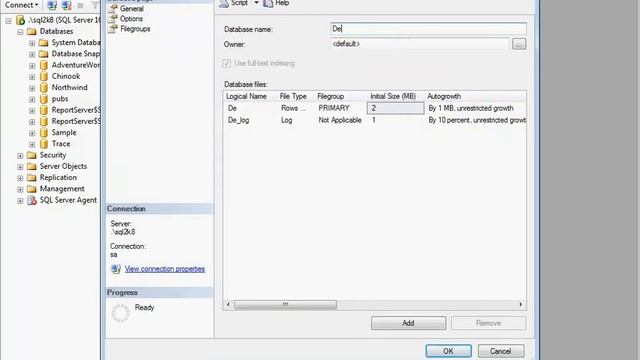Click the horizontal scrollbar thumb in files grid
Image resolution: width=640 pixels, height=360 pixels.
coord(285,304)
